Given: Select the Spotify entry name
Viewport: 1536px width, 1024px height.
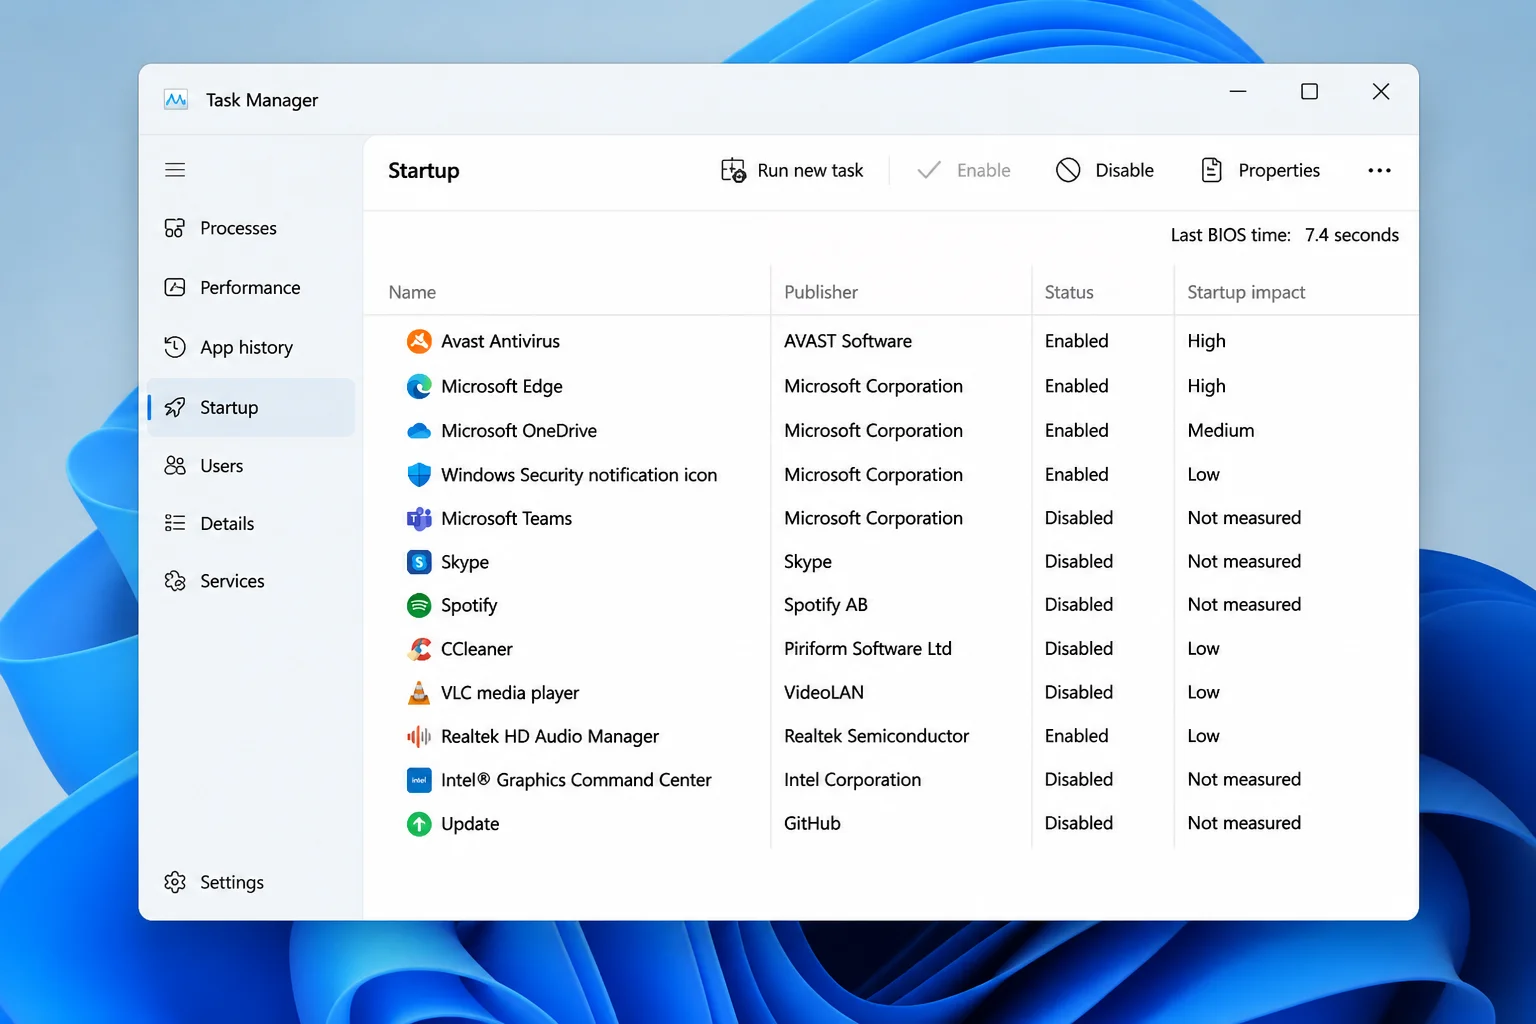Looking at the screenshot, I should 469,605.
